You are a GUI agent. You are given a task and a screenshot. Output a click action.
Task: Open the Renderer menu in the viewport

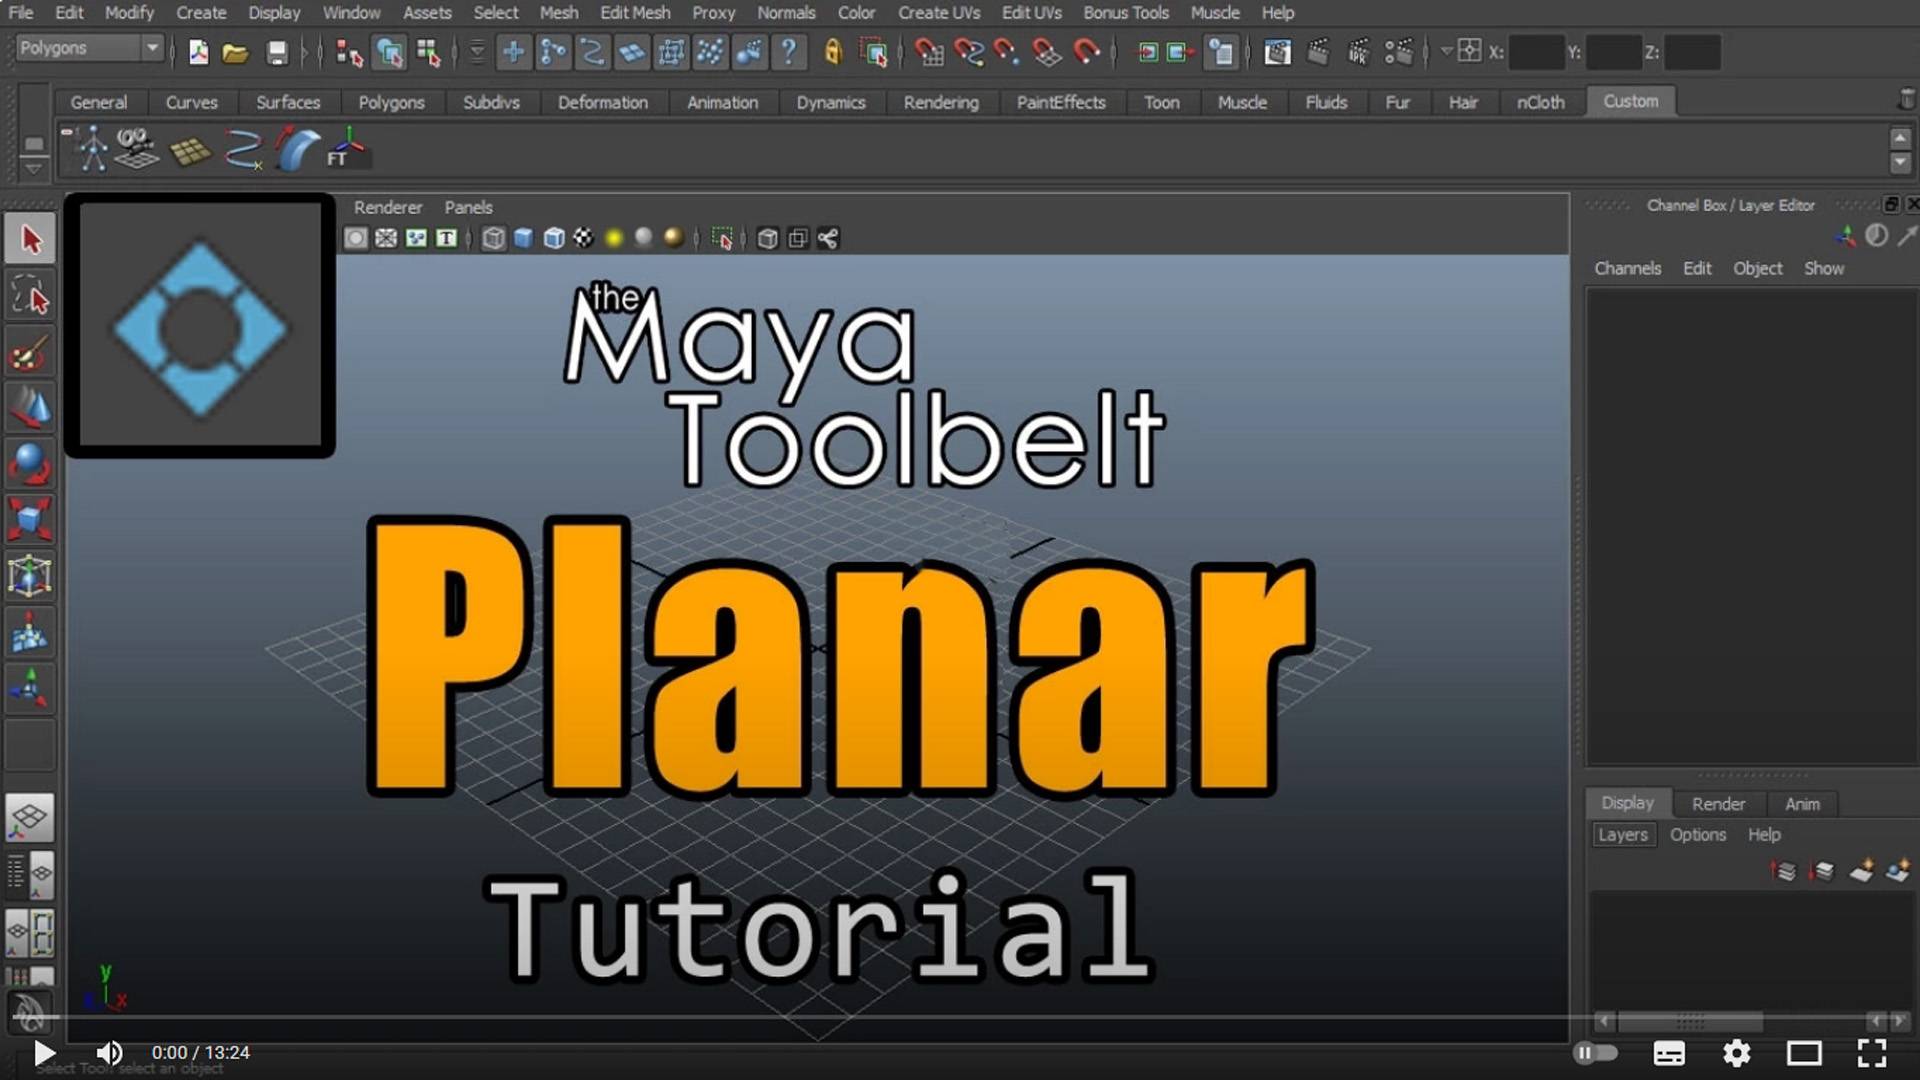point(387,207)
